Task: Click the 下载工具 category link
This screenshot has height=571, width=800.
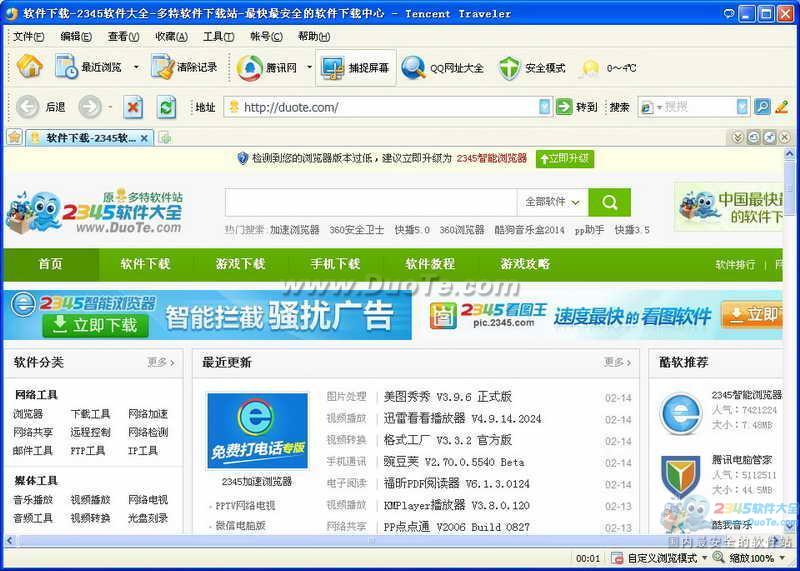Action: (x=90, y=414)
